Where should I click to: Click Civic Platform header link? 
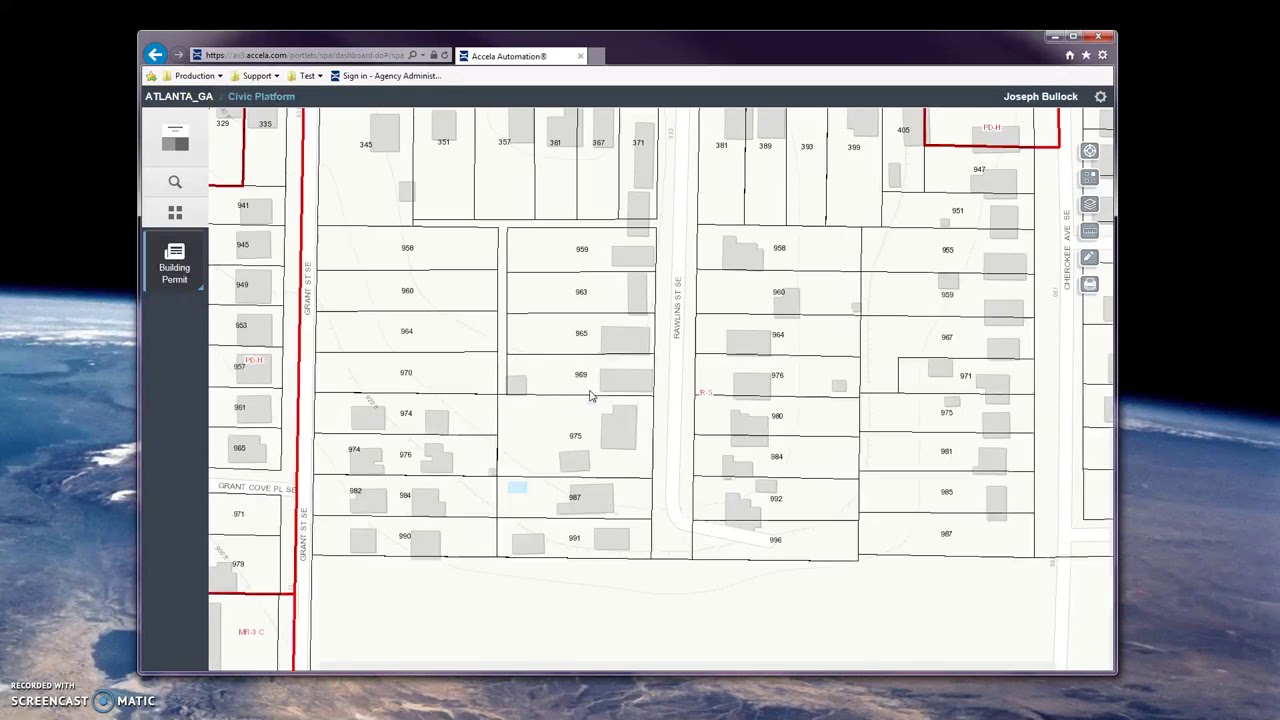(261, 97)
